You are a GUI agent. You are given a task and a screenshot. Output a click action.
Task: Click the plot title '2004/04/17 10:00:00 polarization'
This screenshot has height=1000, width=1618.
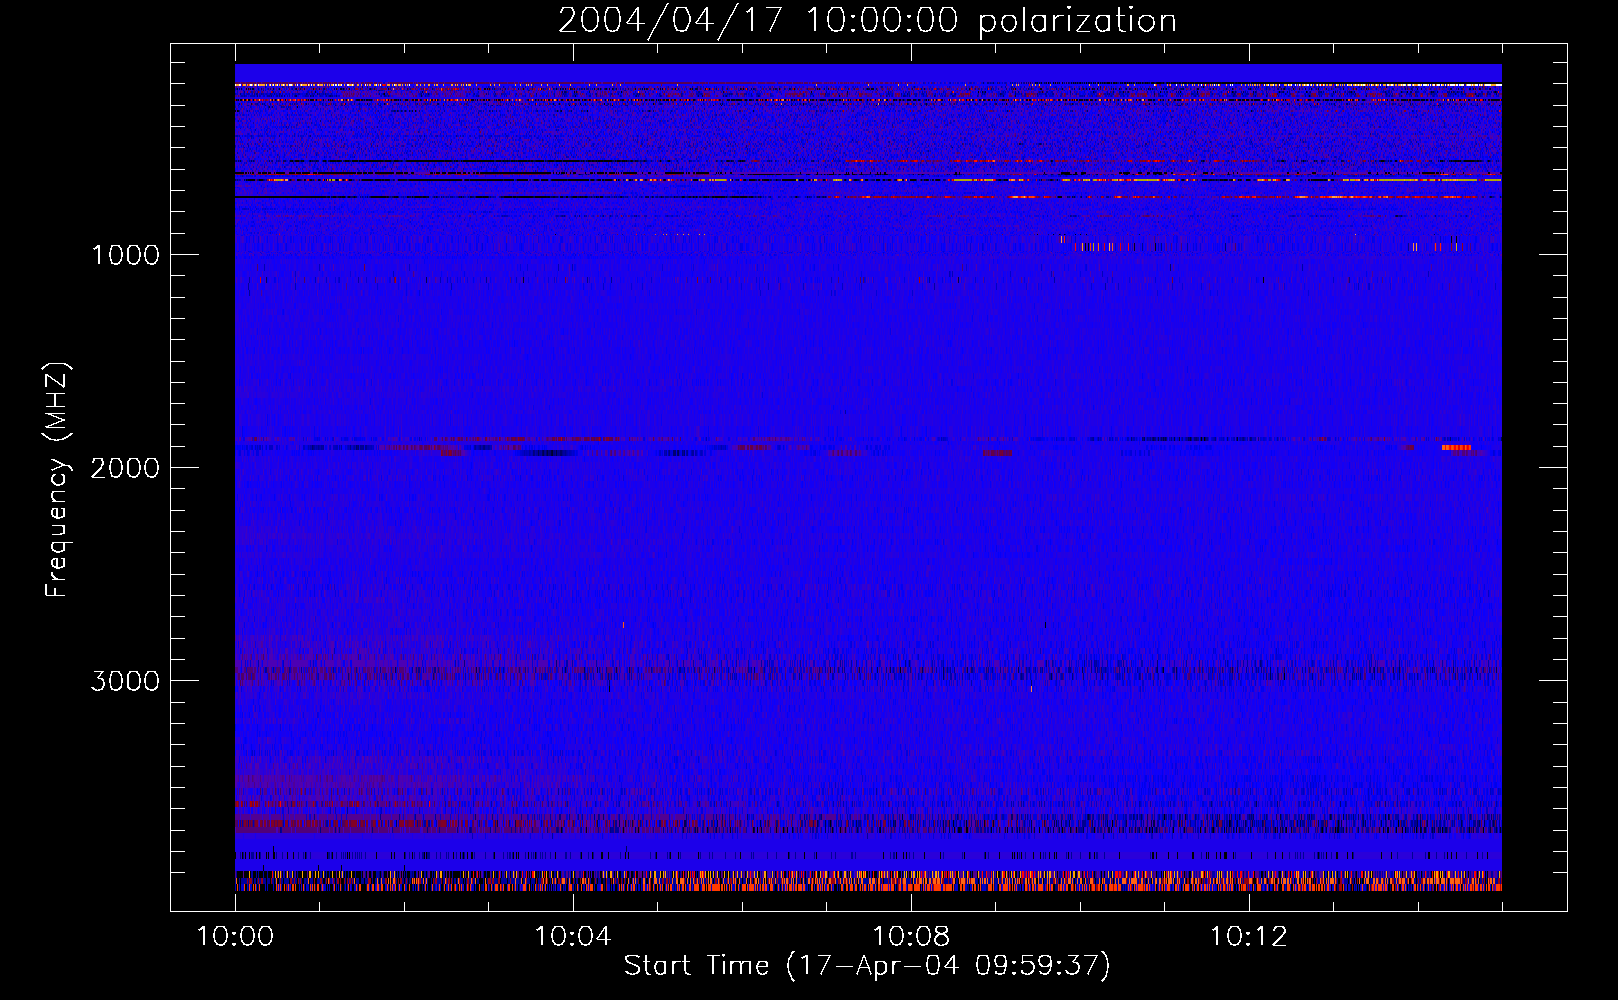[867, 20]
